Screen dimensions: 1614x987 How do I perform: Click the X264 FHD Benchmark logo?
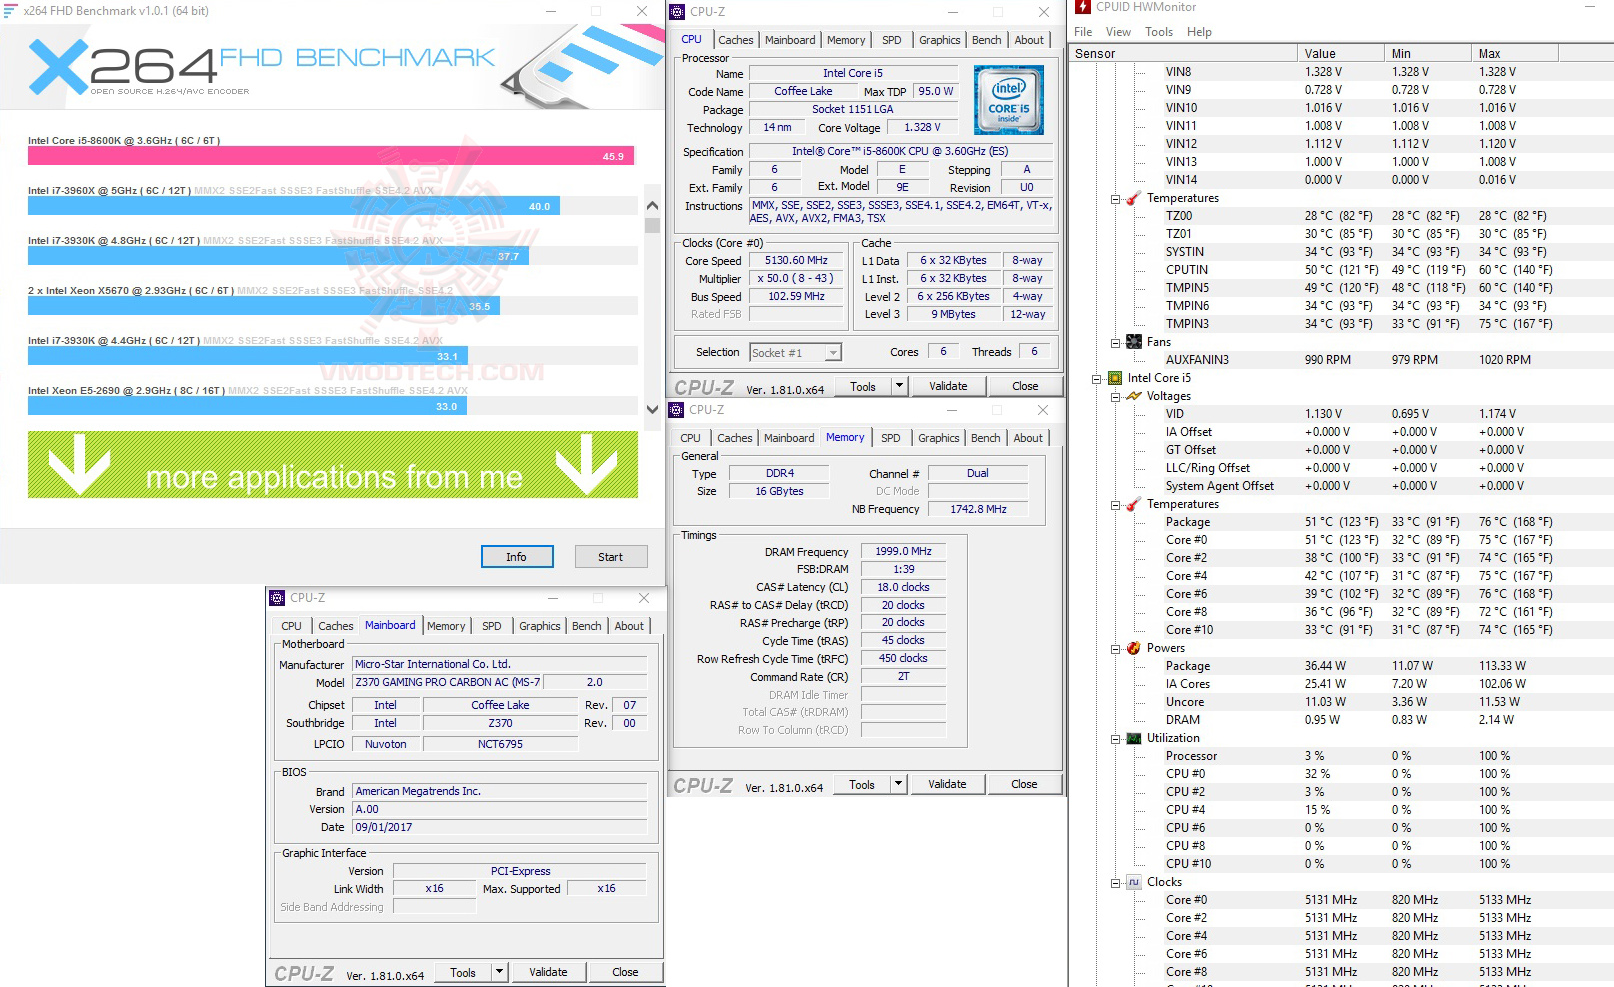[262, 67]
